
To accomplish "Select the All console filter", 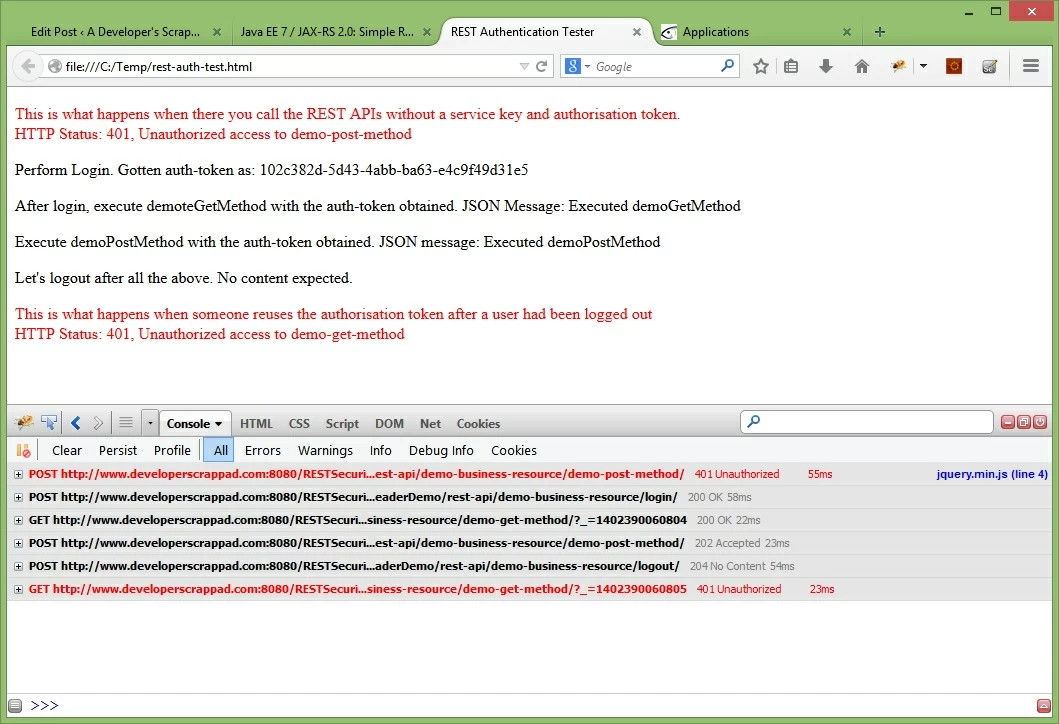I will coord(221,450).
